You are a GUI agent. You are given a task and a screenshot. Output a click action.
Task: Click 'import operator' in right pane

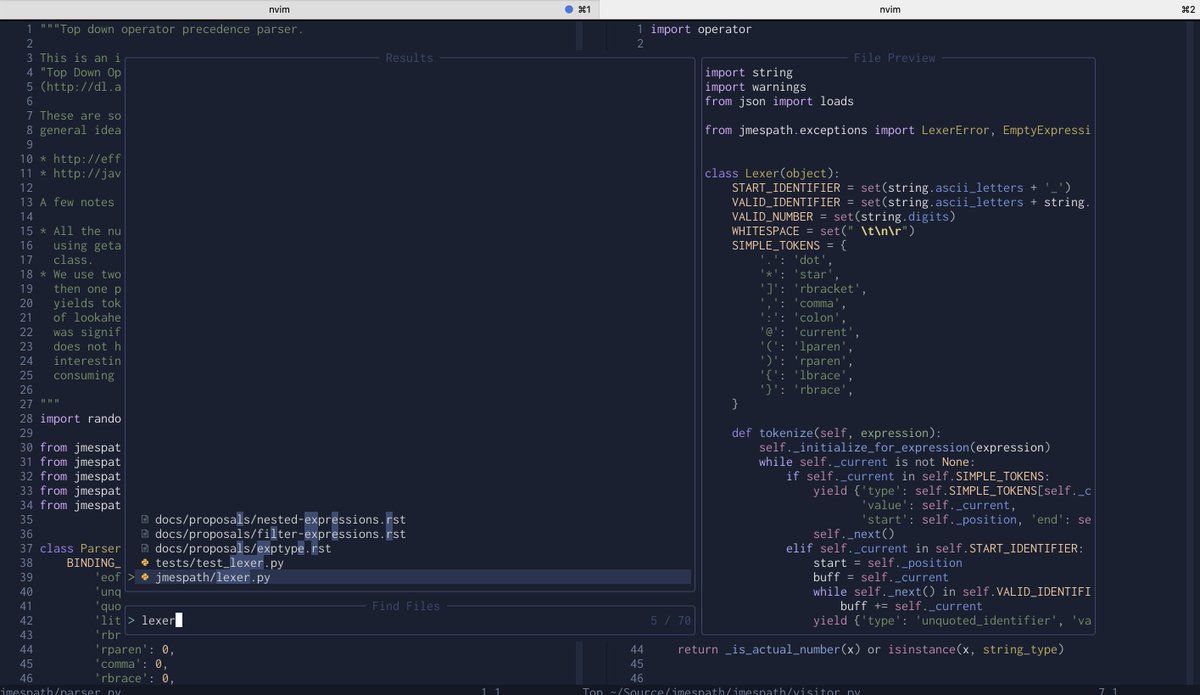701,29
